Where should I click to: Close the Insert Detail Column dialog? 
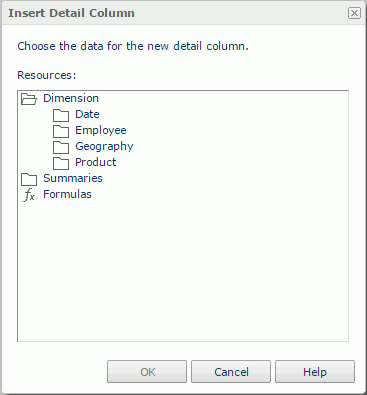tap(354, 13)
